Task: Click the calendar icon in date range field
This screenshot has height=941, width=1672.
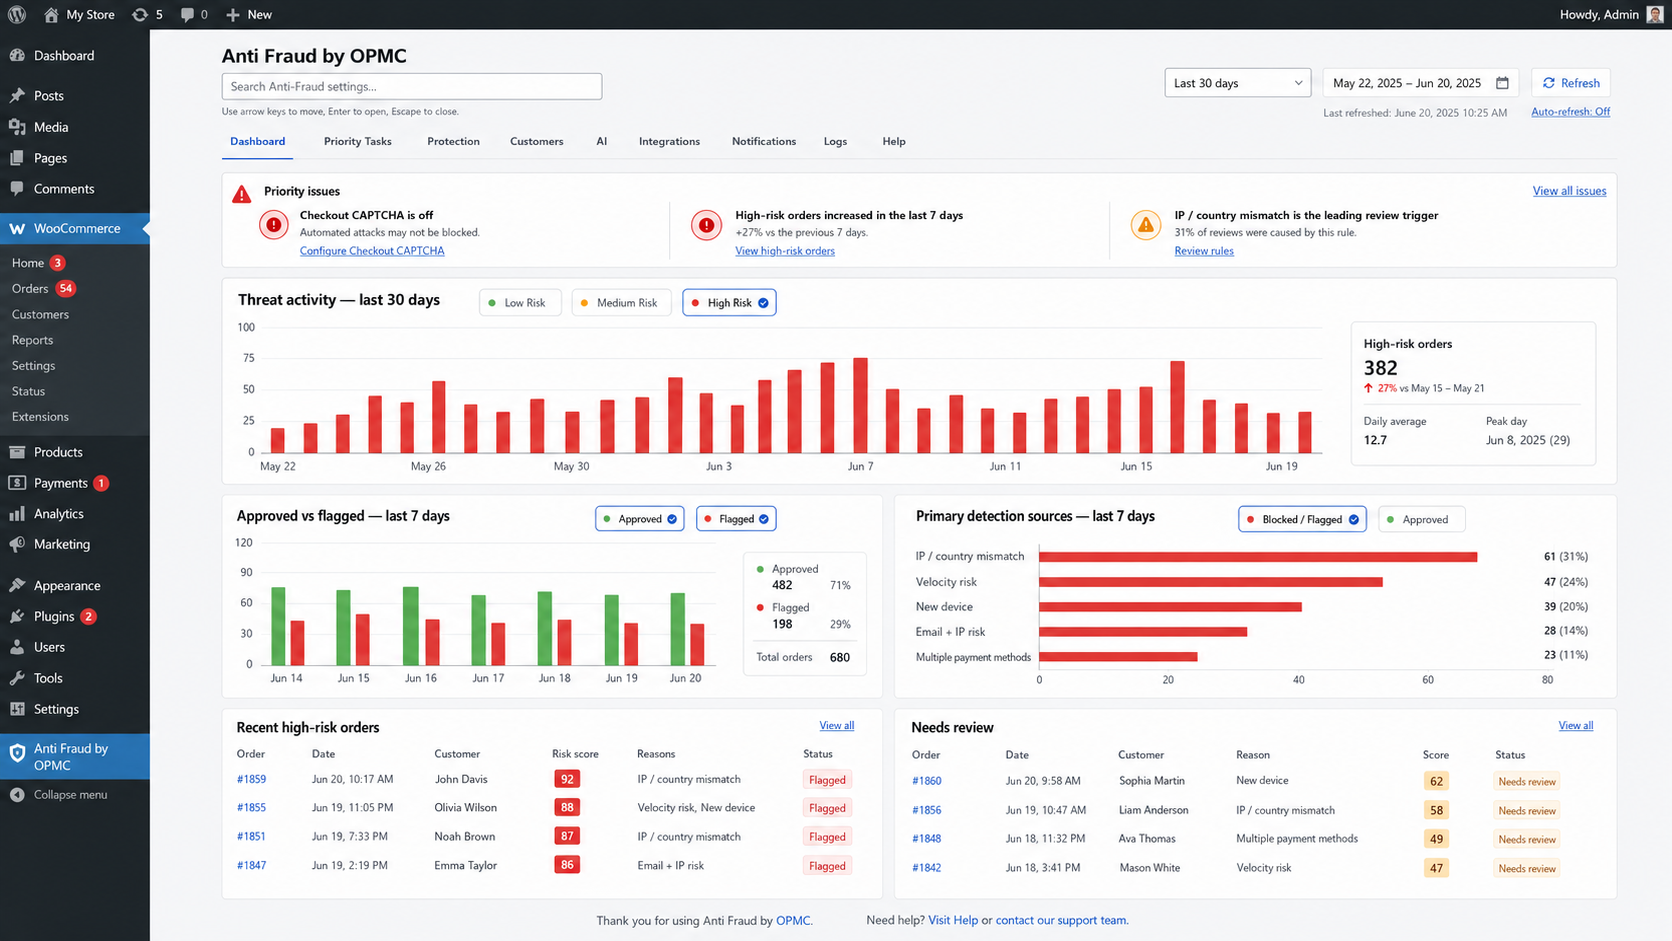Action: coord(1502,83)
